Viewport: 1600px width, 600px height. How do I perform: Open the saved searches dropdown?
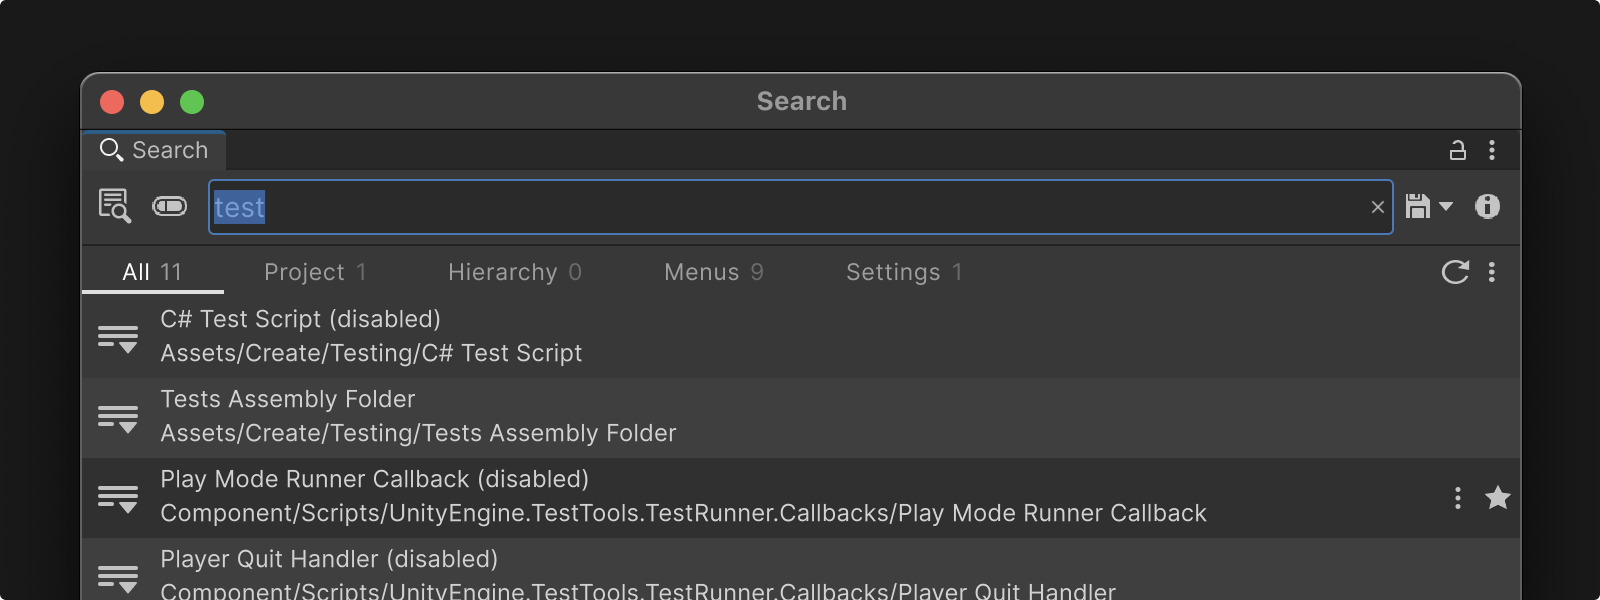click(x=1429, y=206)
